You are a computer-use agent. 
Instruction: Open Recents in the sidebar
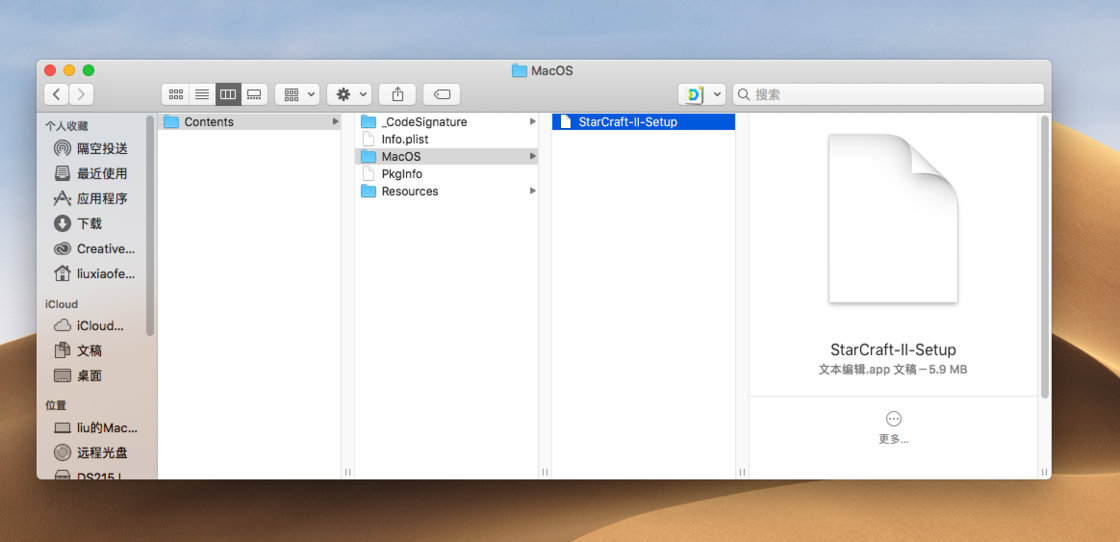(x=102, y=173)
